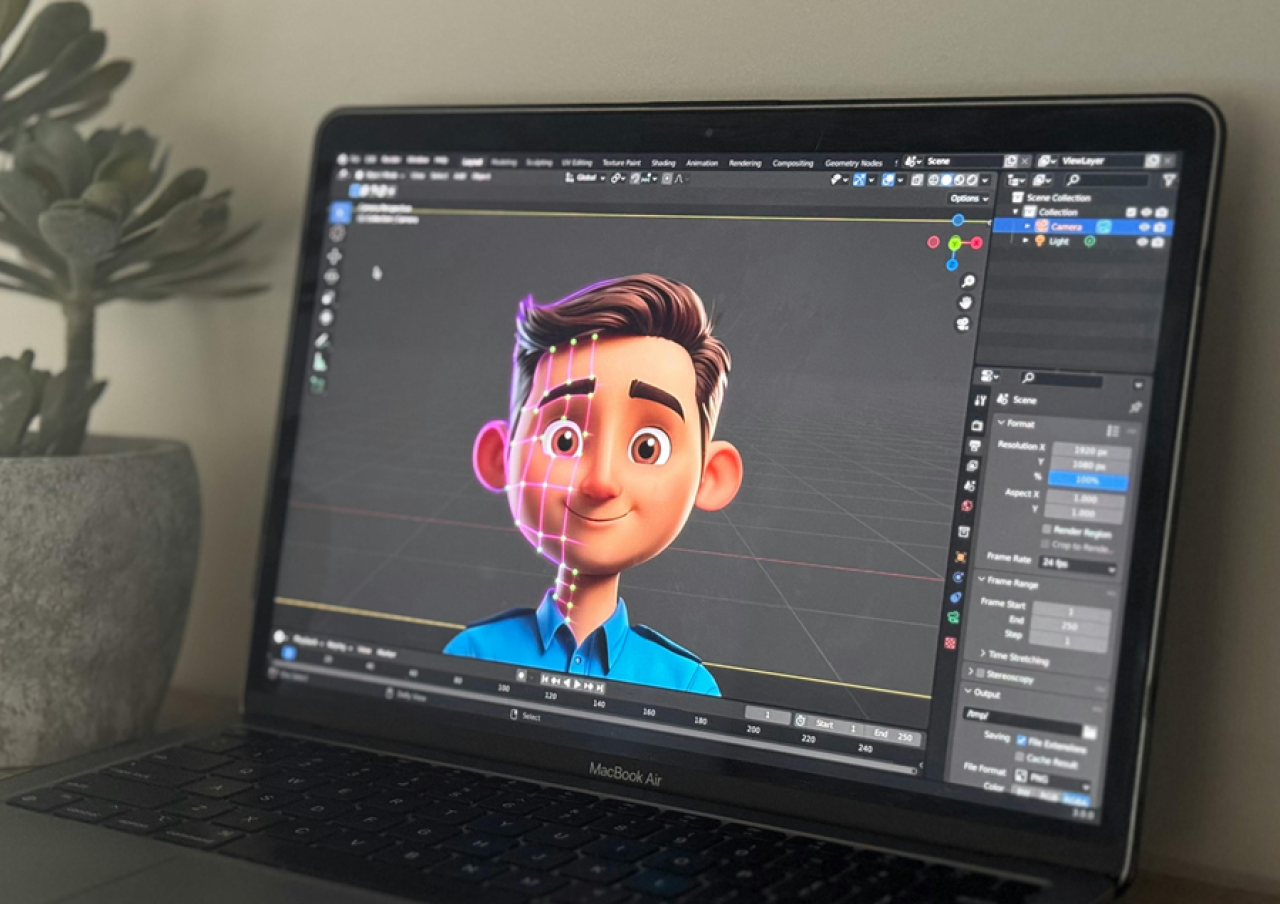Screen dimensions: 1280x904
Task: Activate the Select Box tool
Action: coord(340,212)
